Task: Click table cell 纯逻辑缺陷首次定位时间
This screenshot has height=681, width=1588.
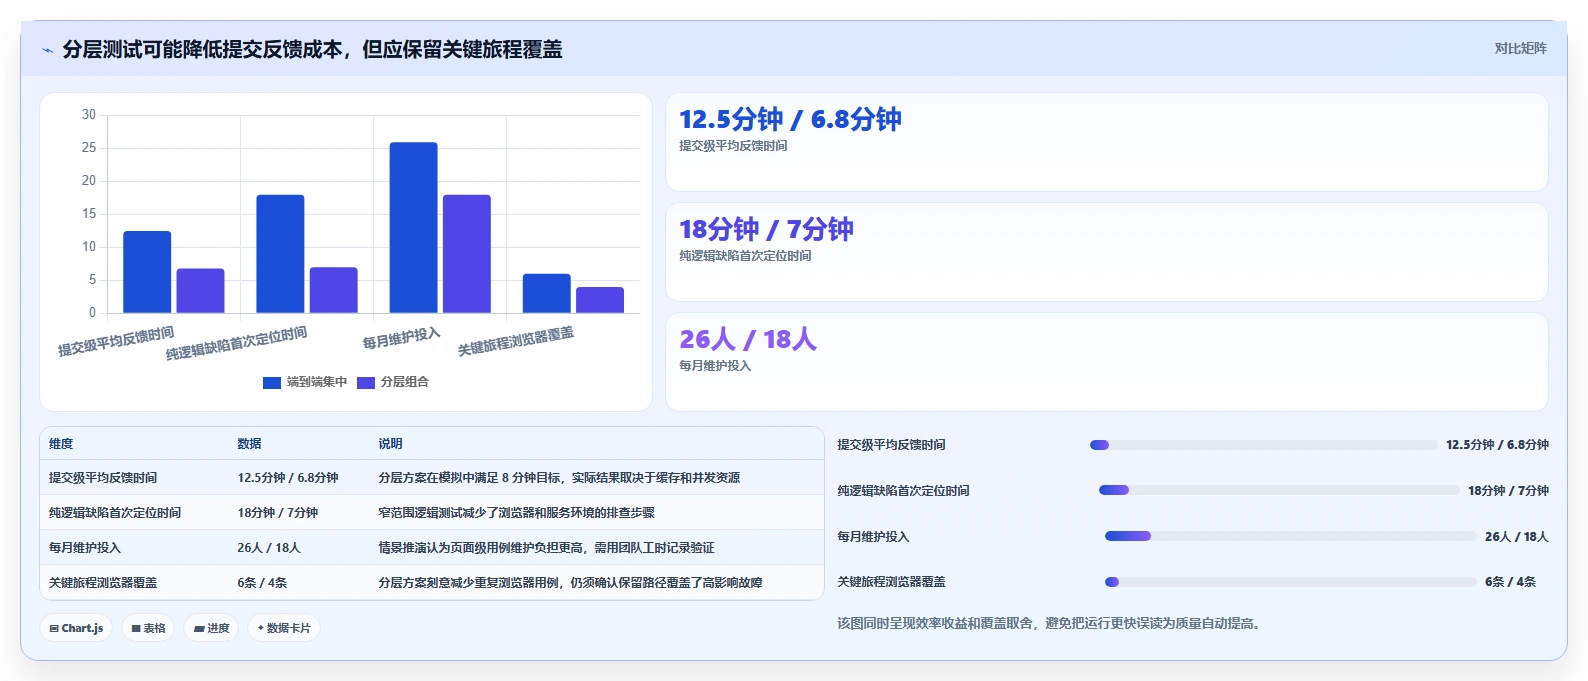Action: pyautogui.click(x=115, y=513)
